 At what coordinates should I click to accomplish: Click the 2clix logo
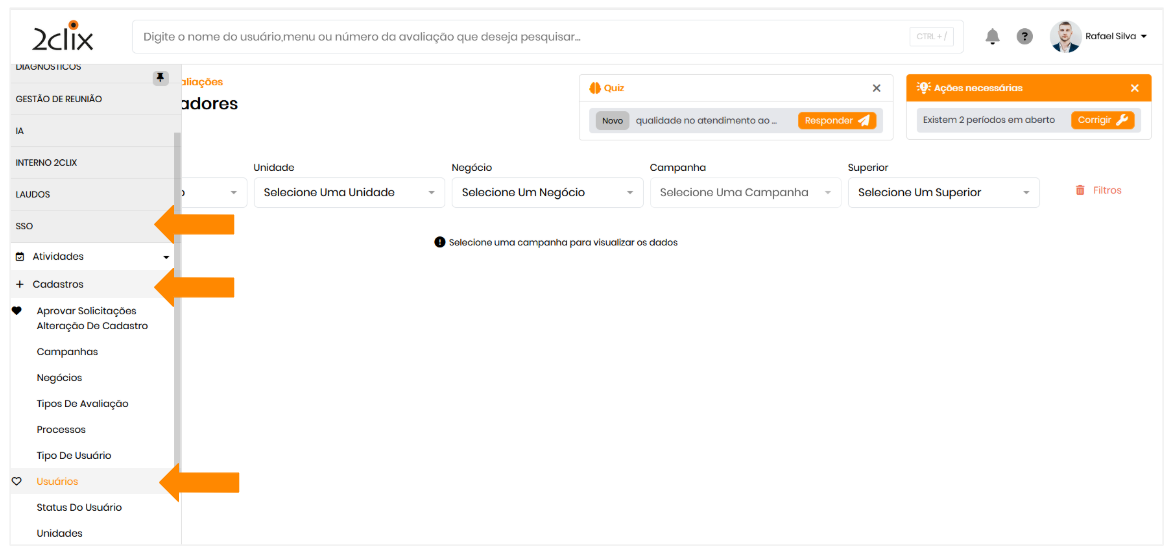pos(62,37)
